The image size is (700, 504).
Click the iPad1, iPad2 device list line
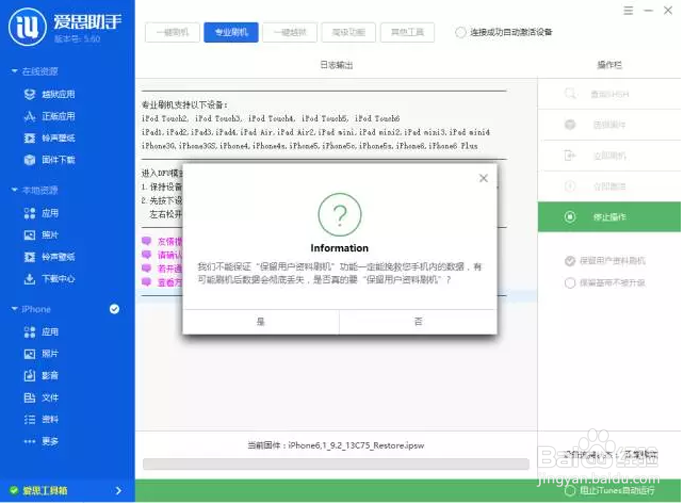316,132
